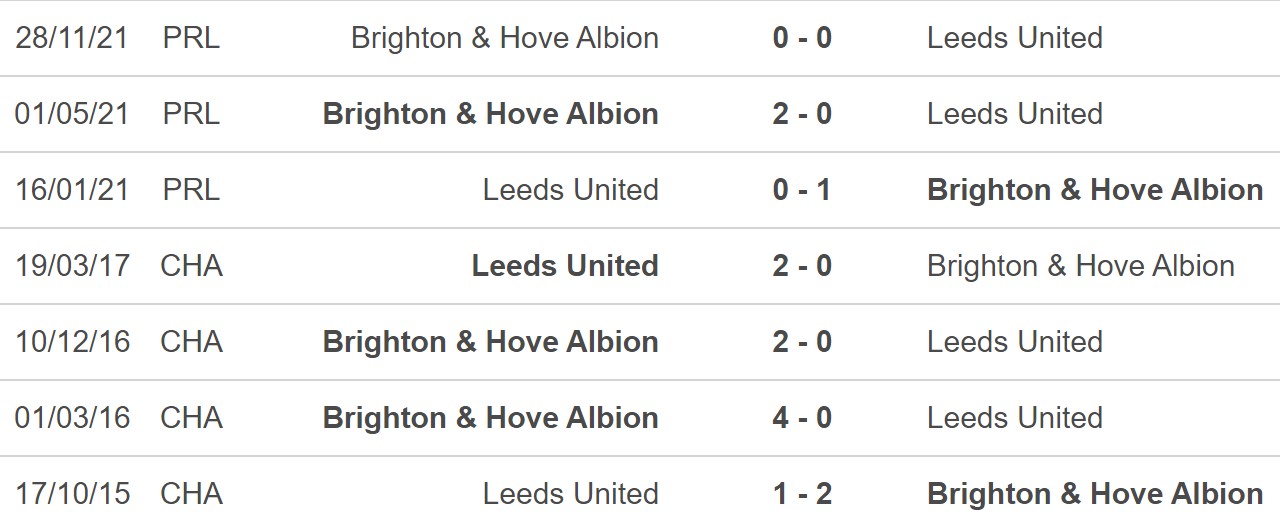Select the 17/10/15 match date

(73, 494)
